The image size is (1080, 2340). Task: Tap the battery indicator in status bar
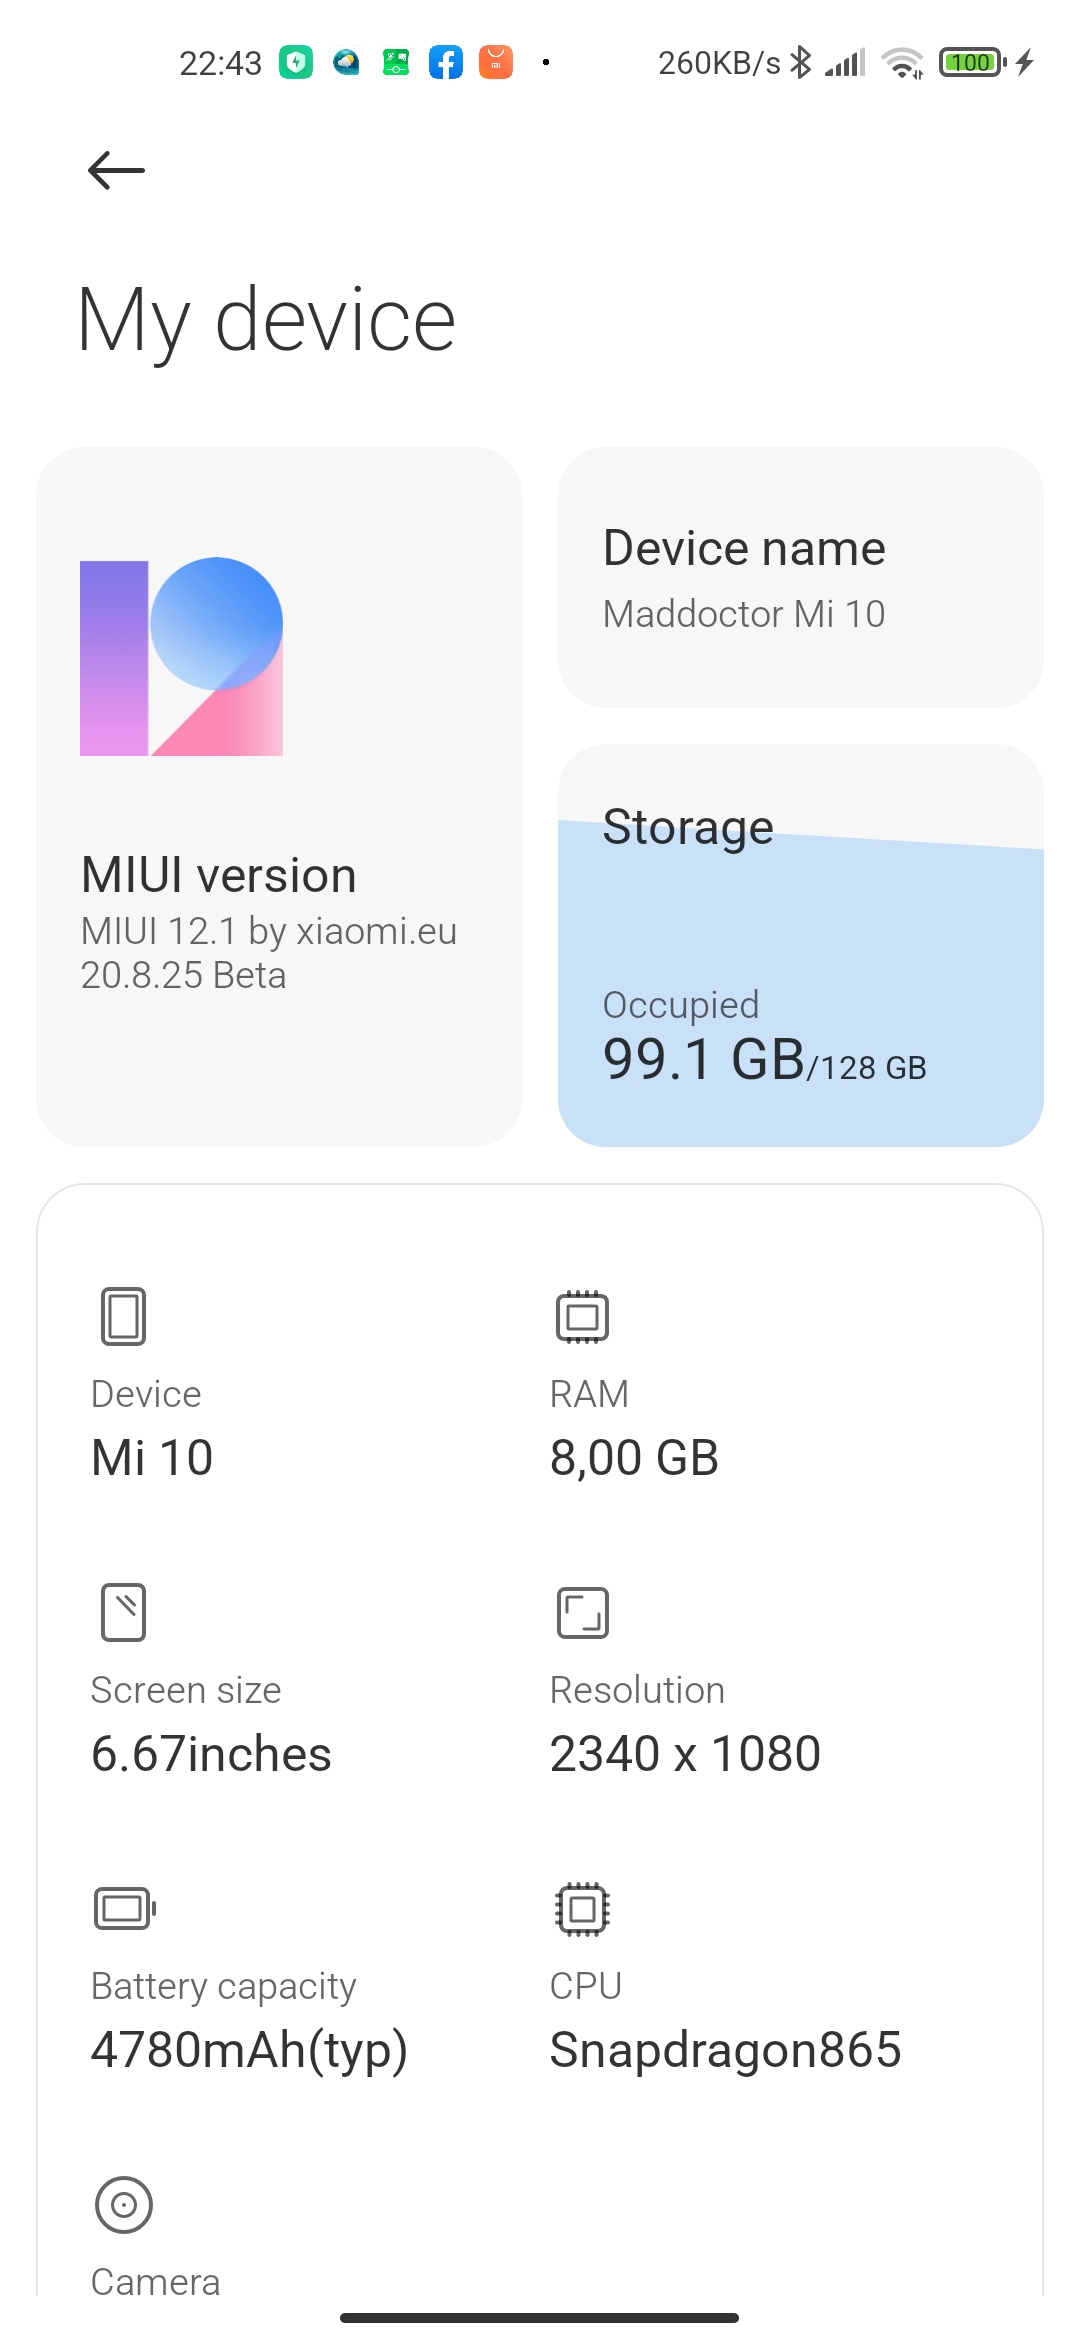pos(972,62)
